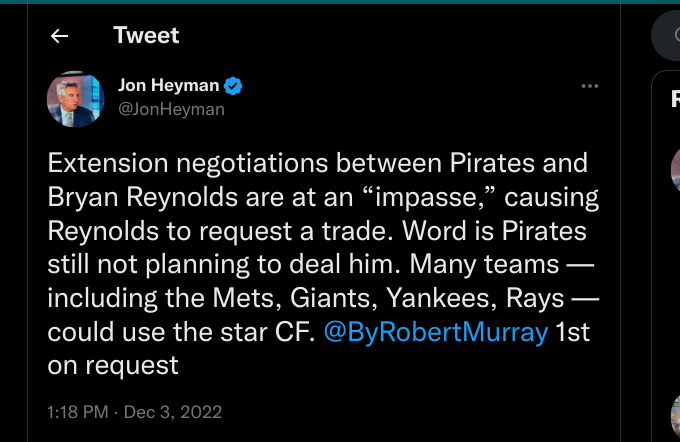This screenshot has width=680, height=442.
Task: Open the tweet's more options ellipsis
Action: click(x=590, y=87)
